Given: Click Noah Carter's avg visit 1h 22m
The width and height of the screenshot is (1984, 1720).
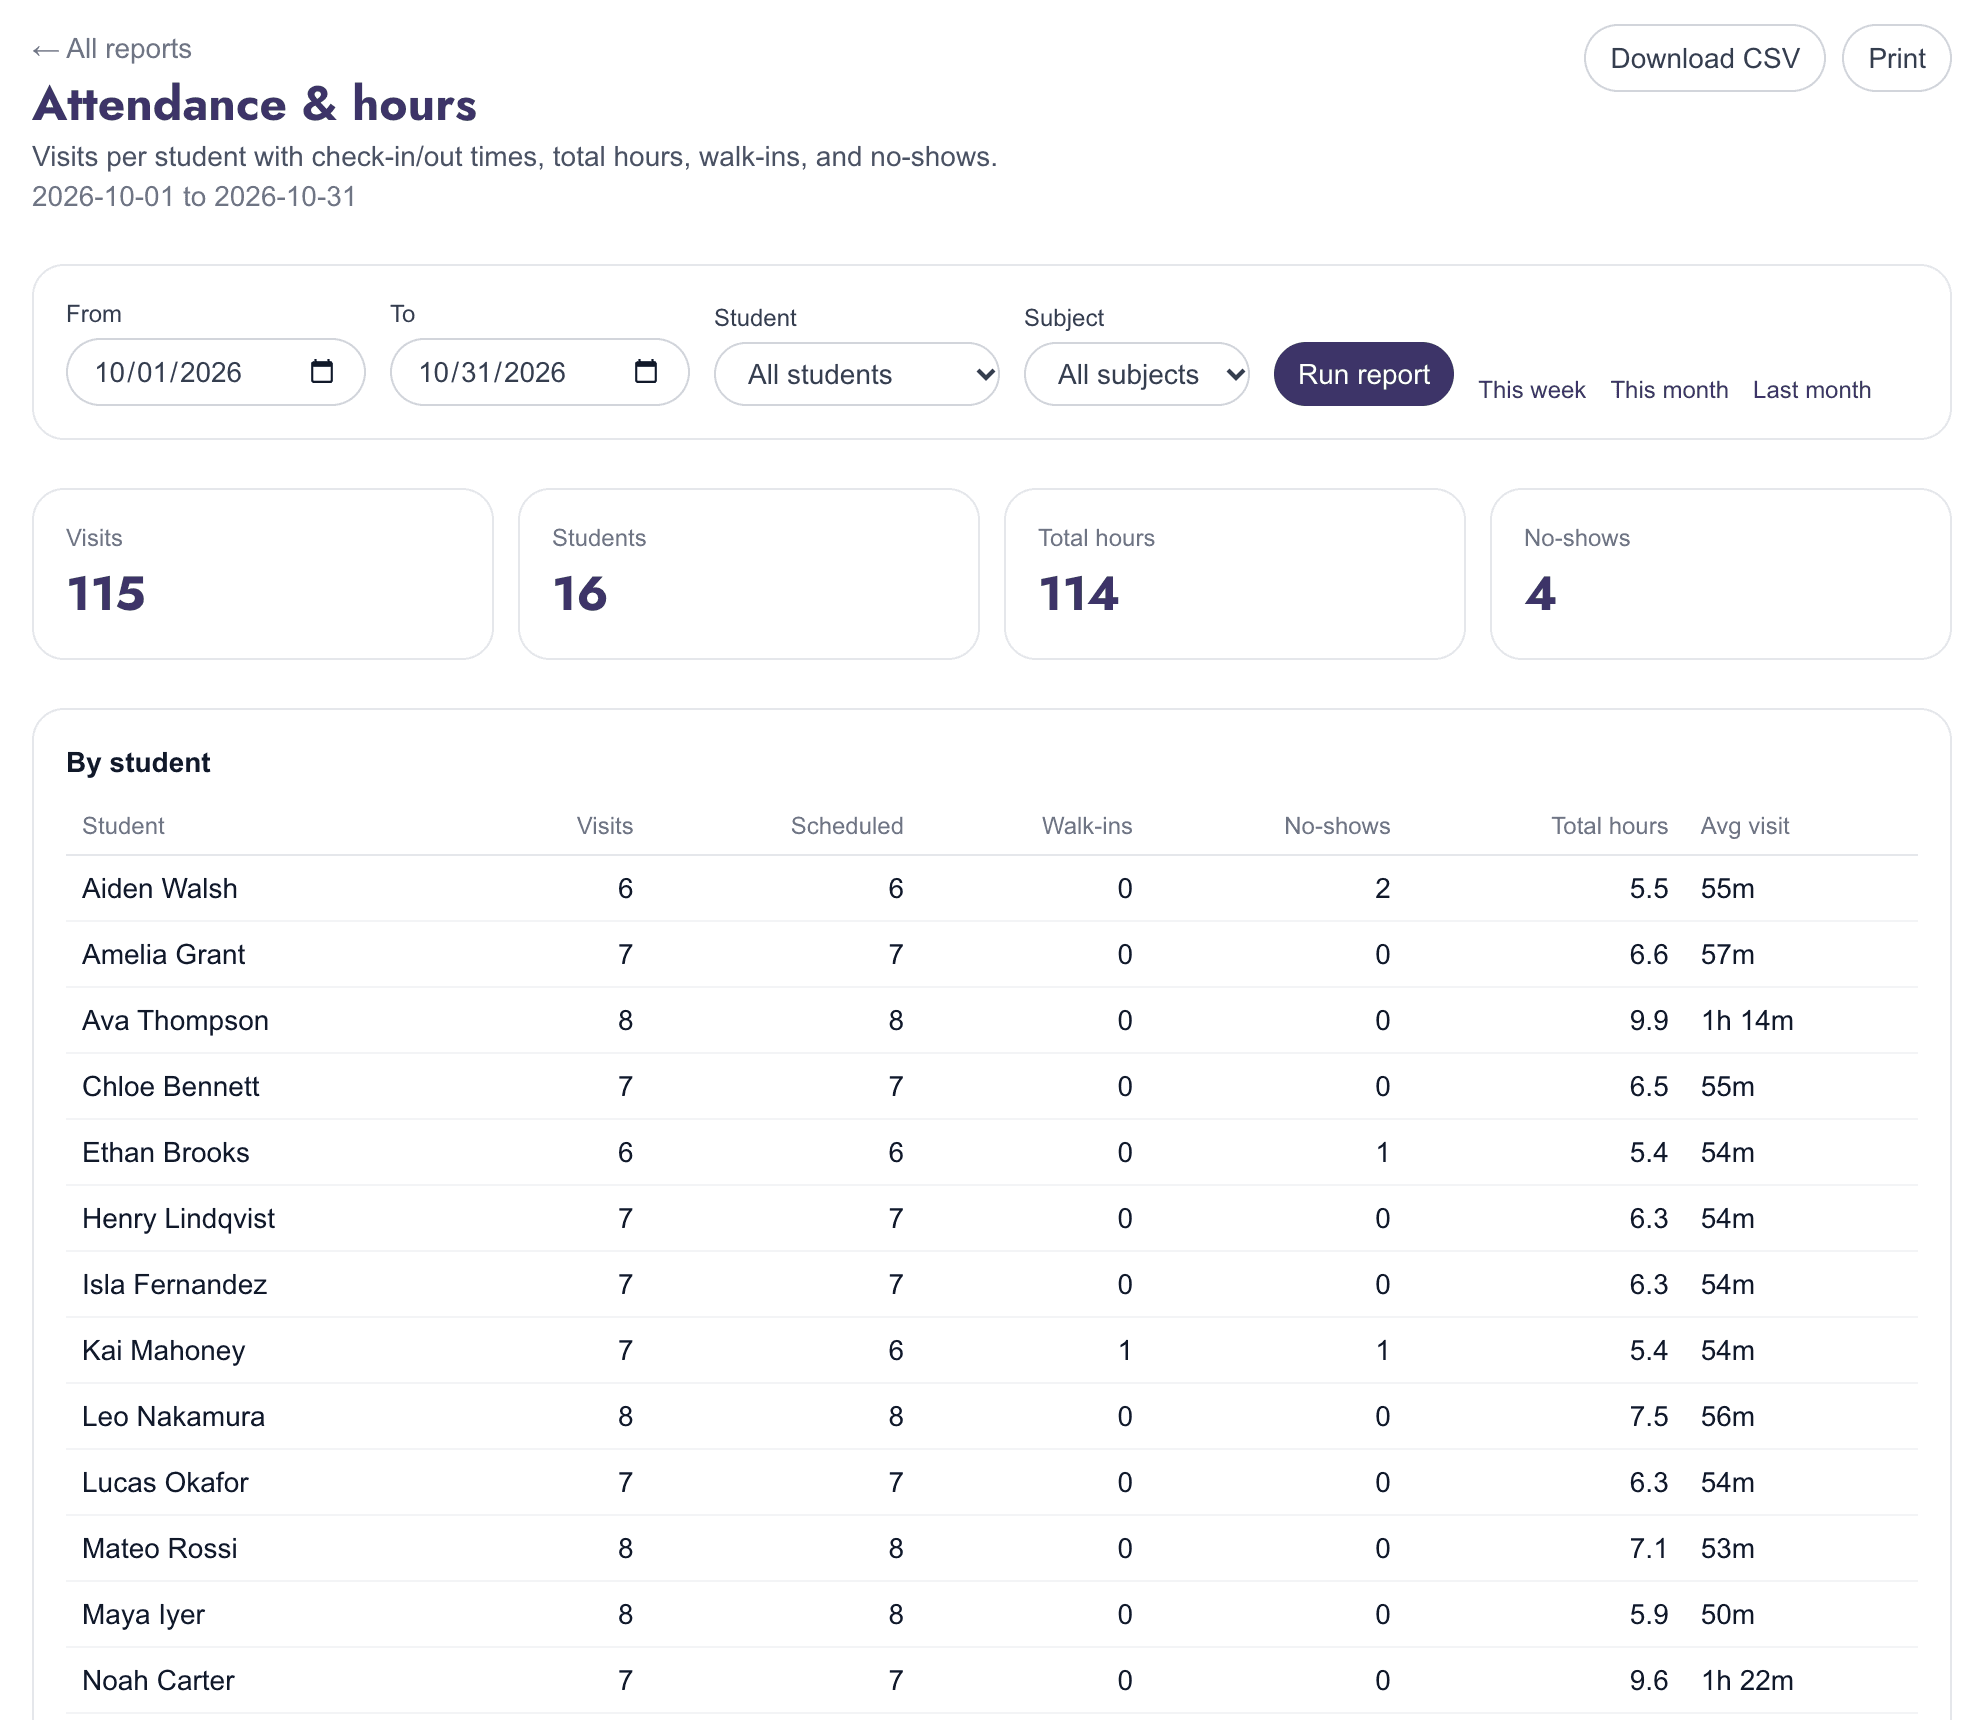Looking at the screenshot, I should pyautogui.click(x=1747, y=1681).
